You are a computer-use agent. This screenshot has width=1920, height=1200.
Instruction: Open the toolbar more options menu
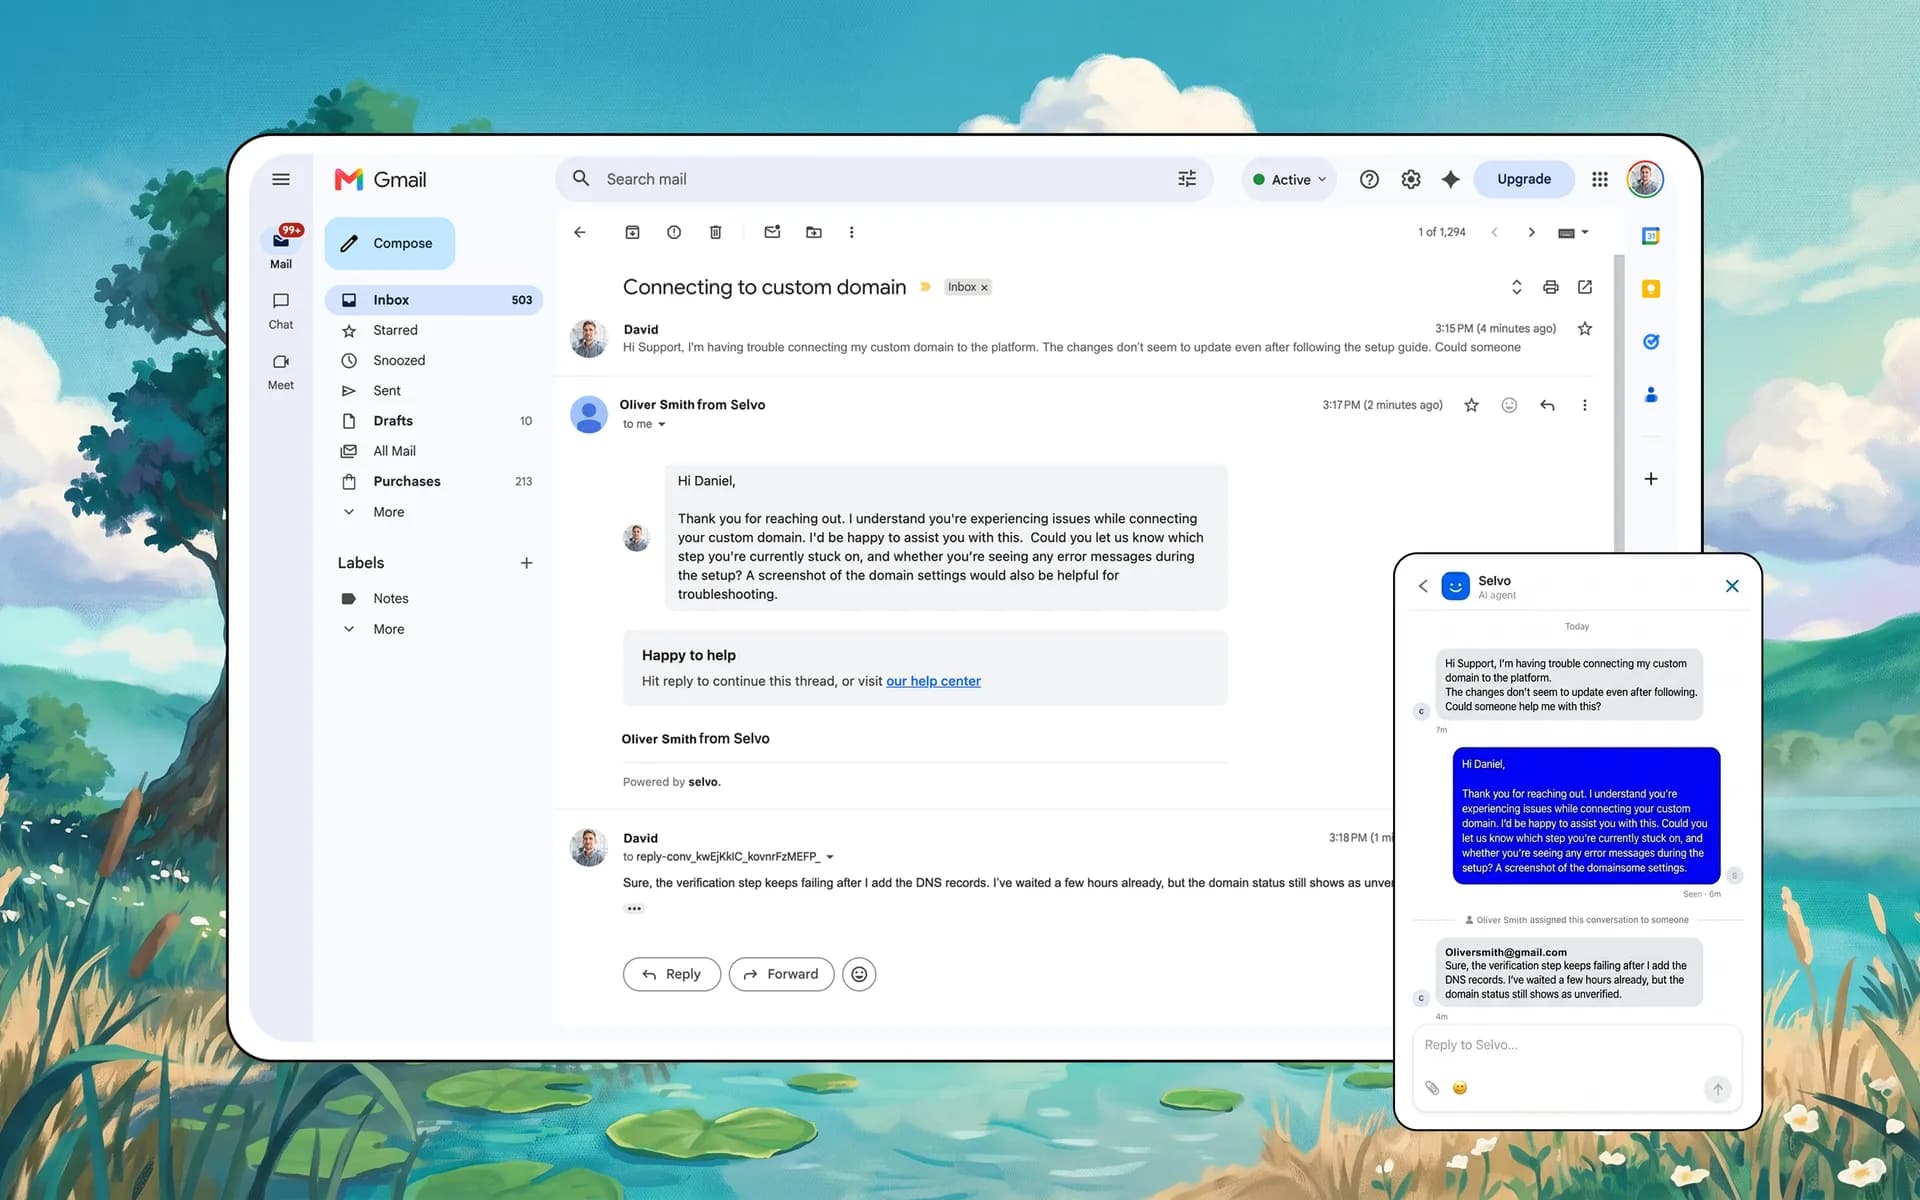click(851, 232)
